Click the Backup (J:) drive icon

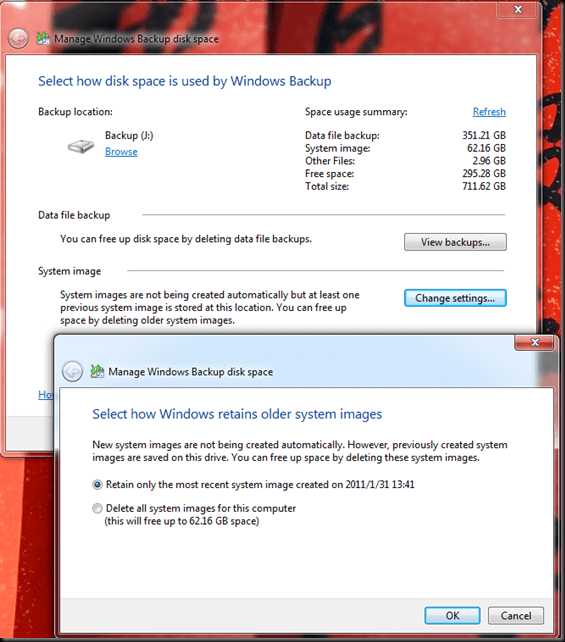click(81, 146)
